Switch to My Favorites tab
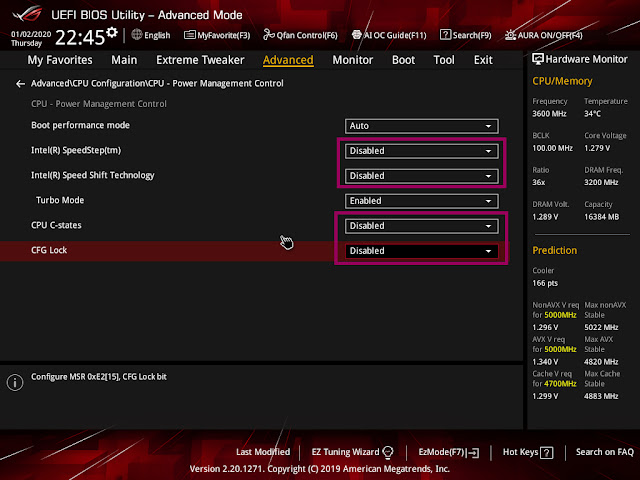 coord(60,60)
